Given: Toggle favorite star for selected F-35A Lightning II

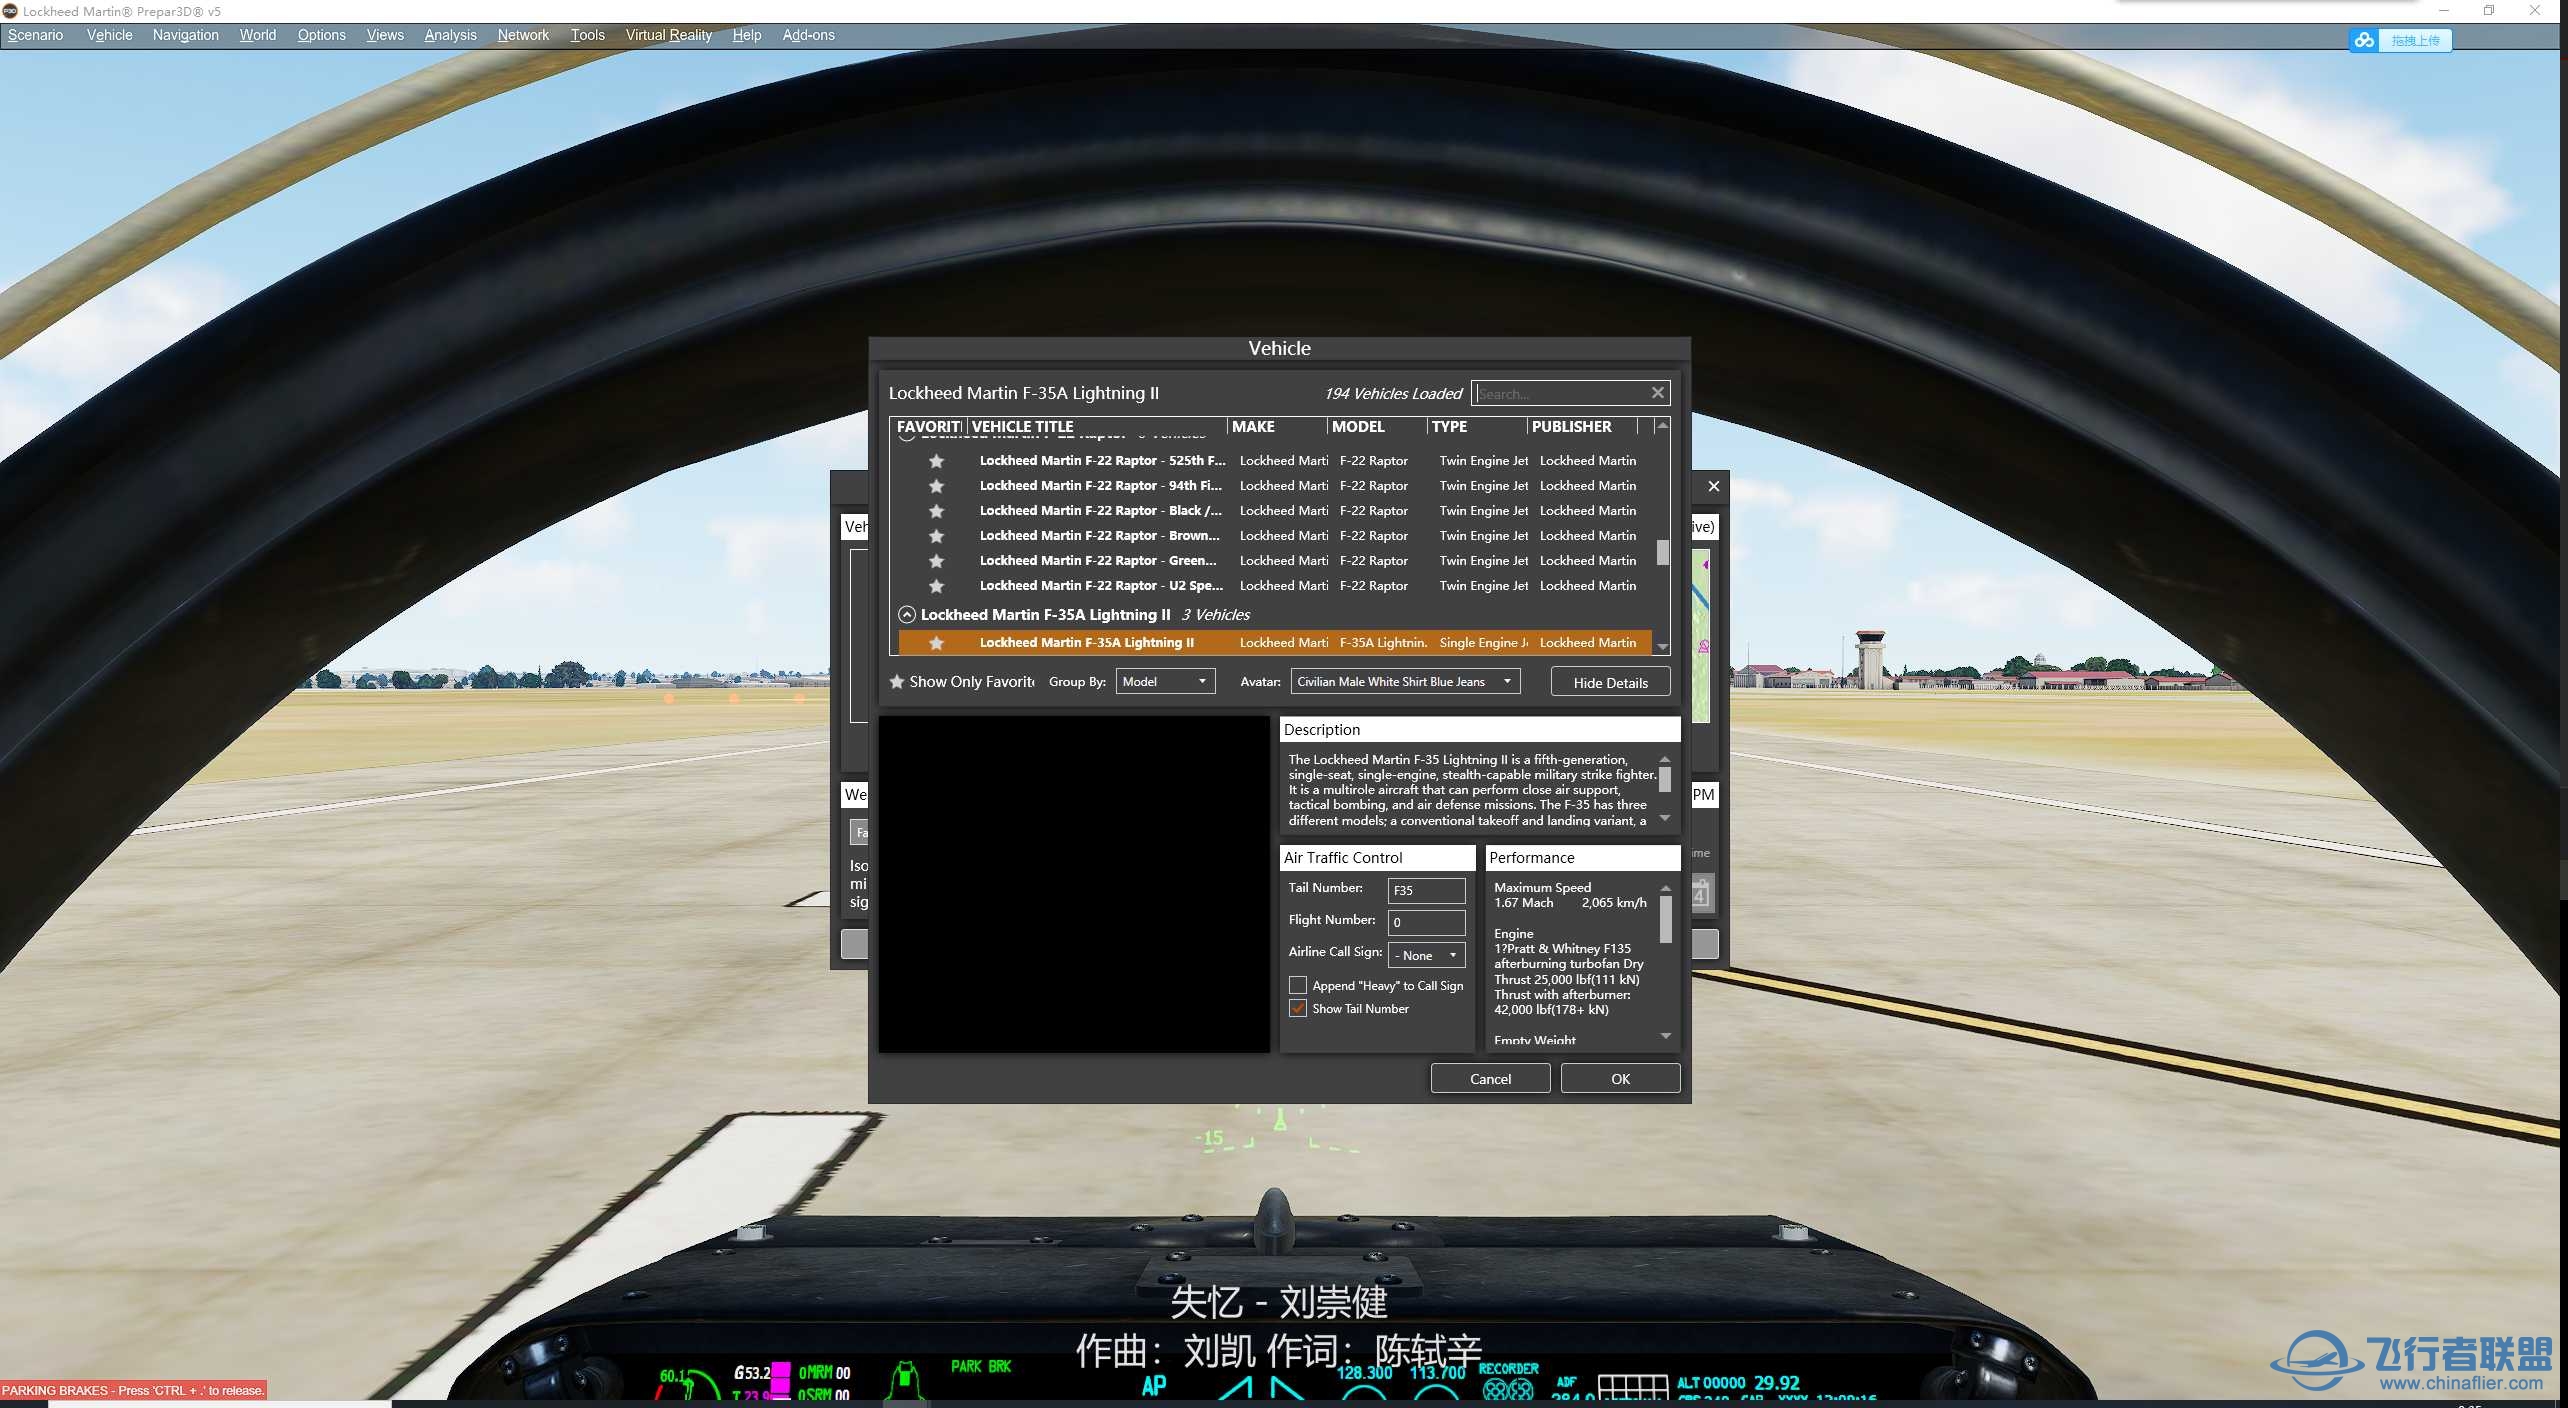Looking at the screenshot, I should [936, 643].
